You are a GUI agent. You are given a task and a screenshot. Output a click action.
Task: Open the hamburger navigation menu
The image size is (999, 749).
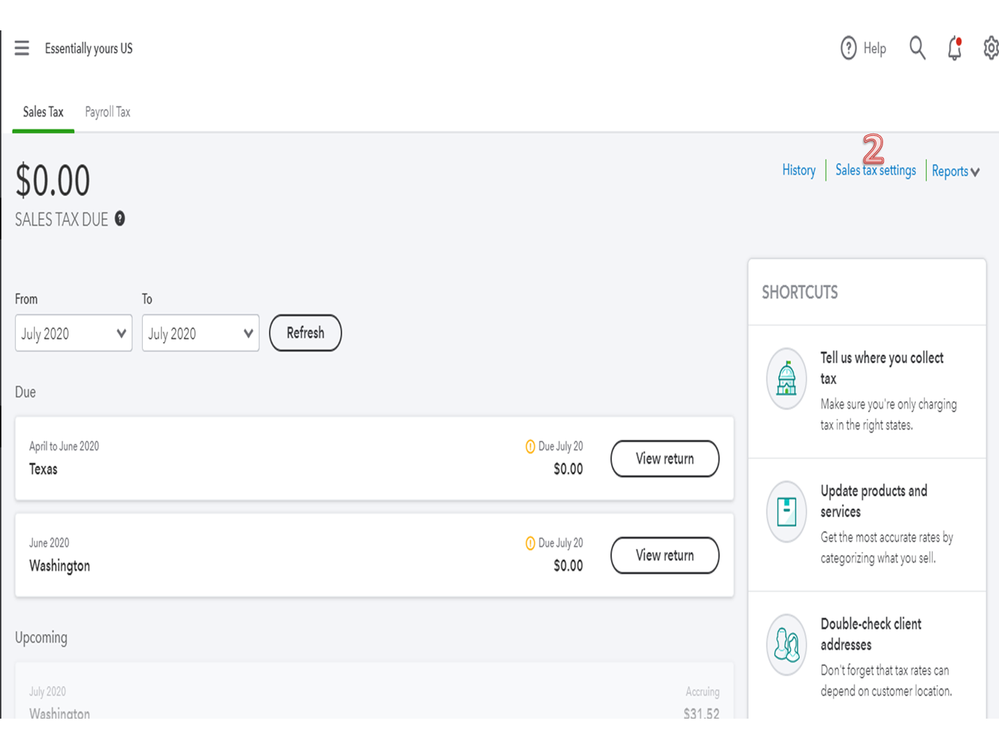click(x=22, y=48)
